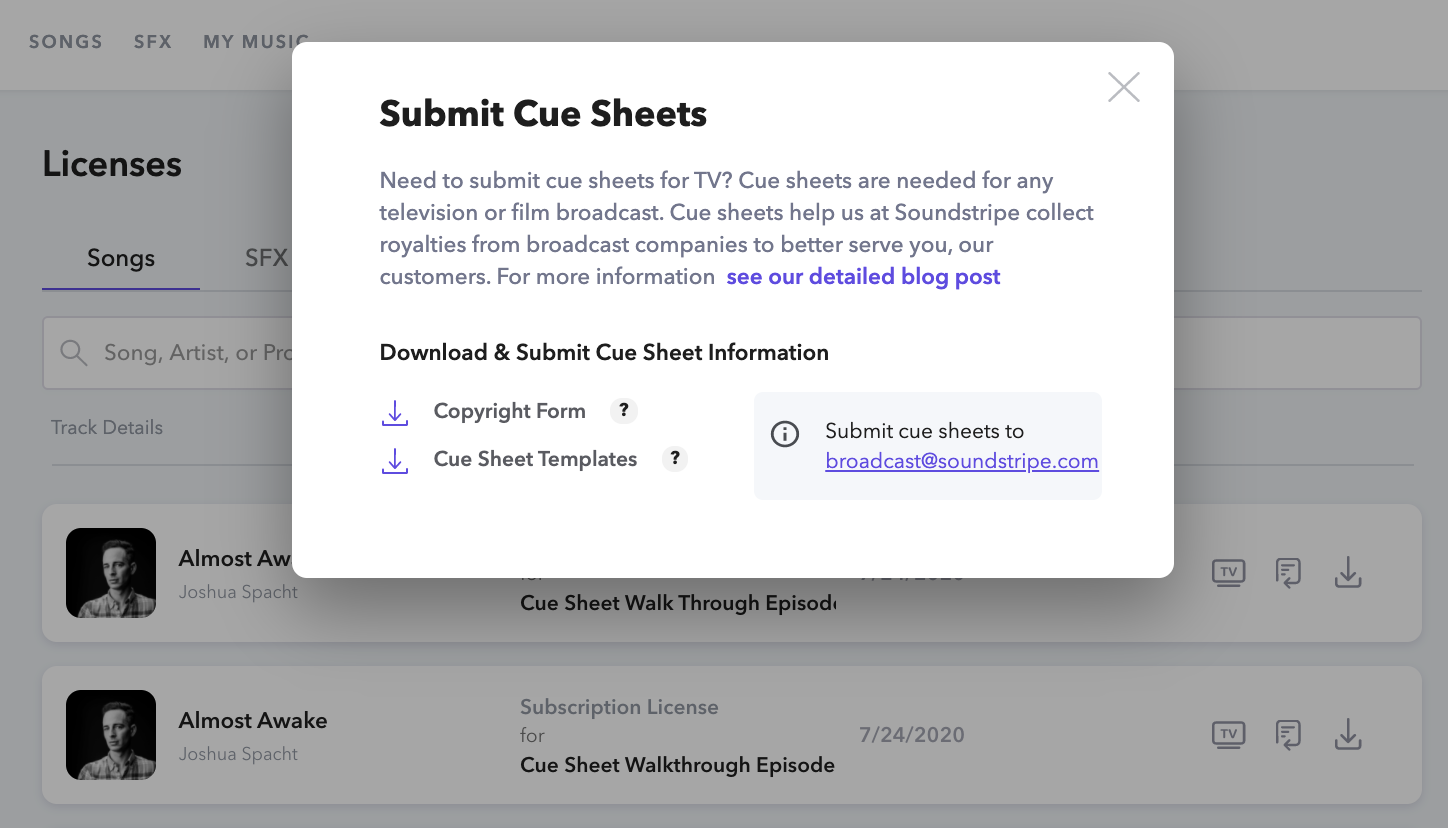Download the second Almost Awake license

click(x=1348, y=735)
